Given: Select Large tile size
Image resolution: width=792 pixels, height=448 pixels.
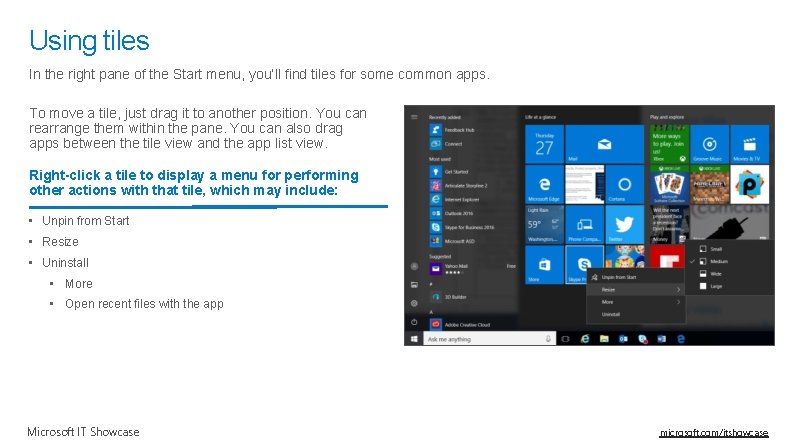Looking at the screenshot, I should pos(730,286).
